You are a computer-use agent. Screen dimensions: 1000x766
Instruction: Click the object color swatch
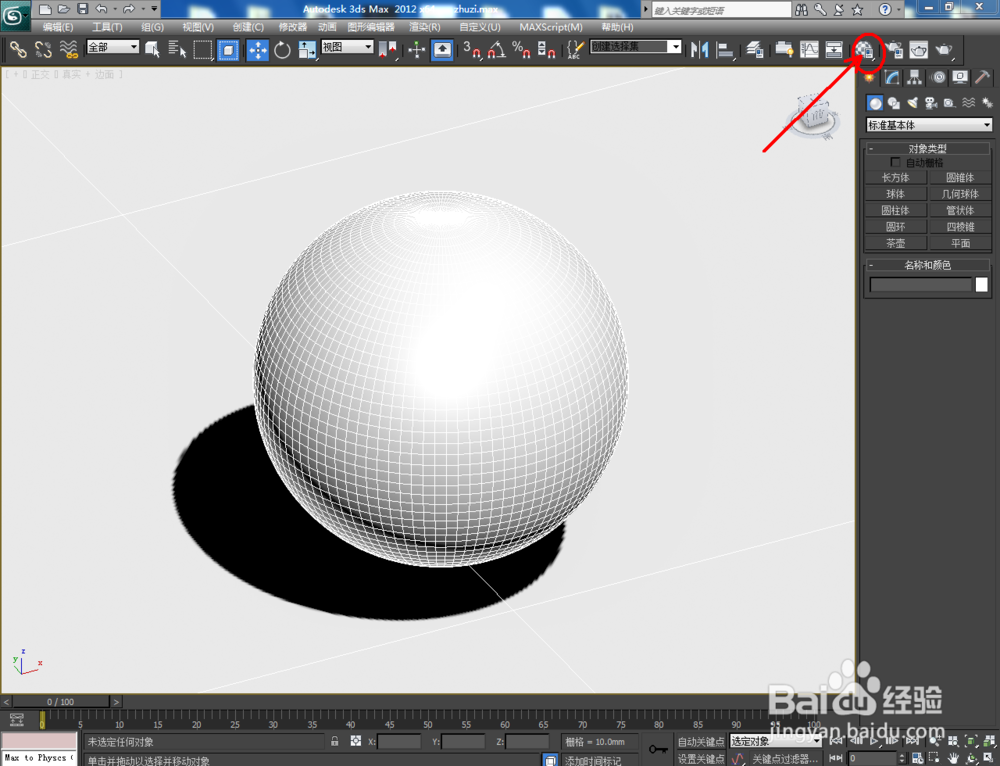coord(981,285)
